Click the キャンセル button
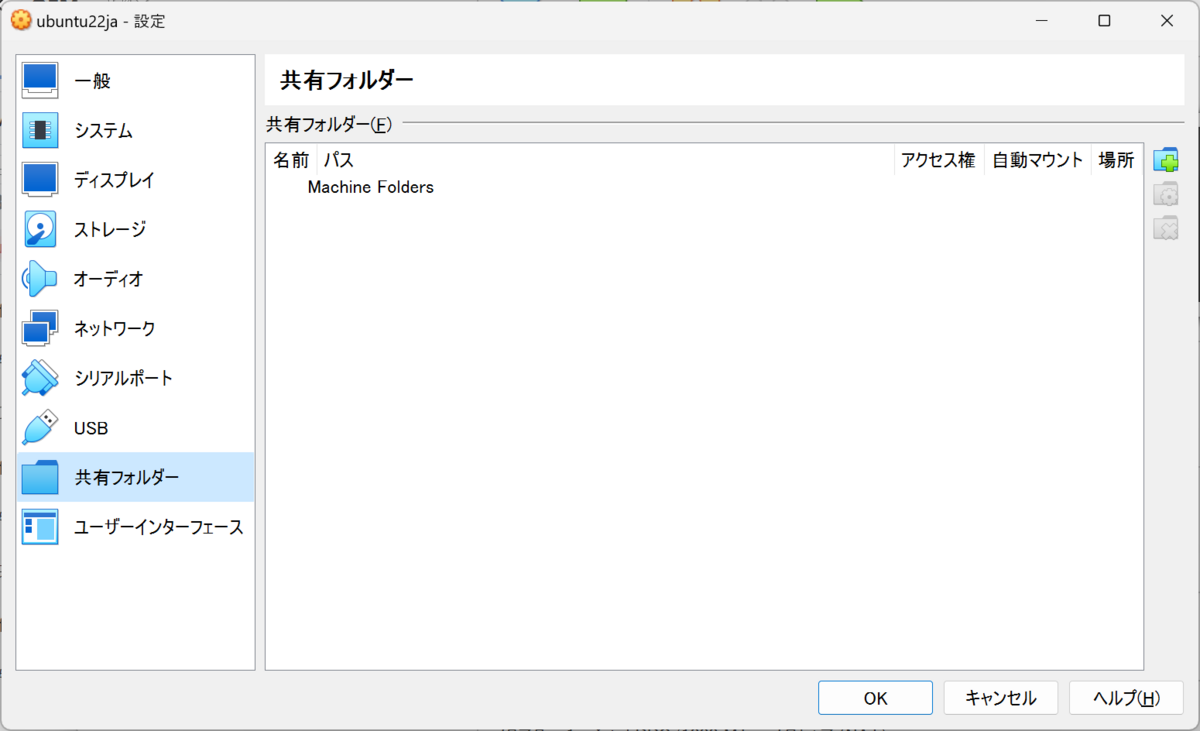1200x731 pixels. point(1001,698)
